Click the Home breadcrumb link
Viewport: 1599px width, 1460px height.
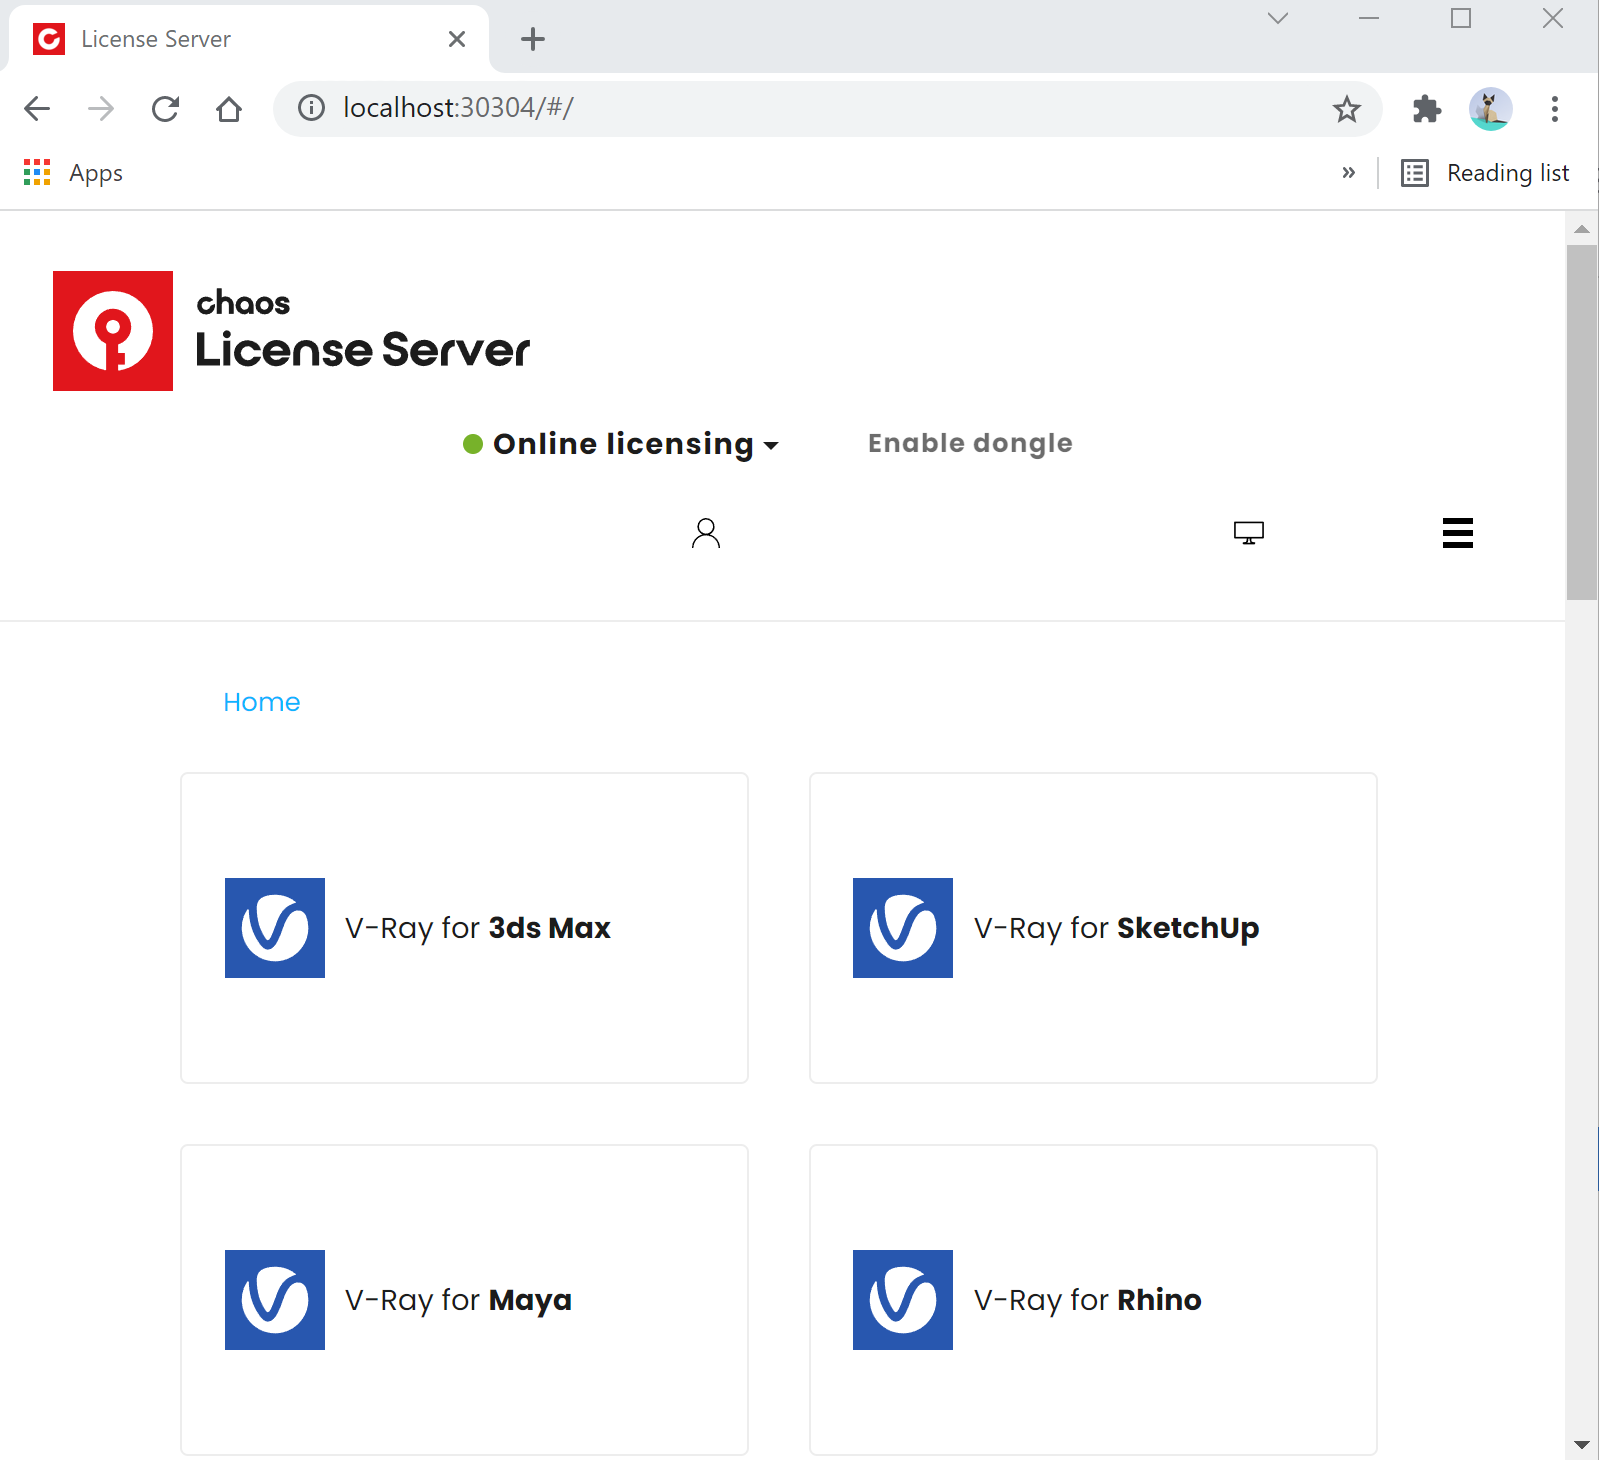pyautogui.click(x=262, y=702)
